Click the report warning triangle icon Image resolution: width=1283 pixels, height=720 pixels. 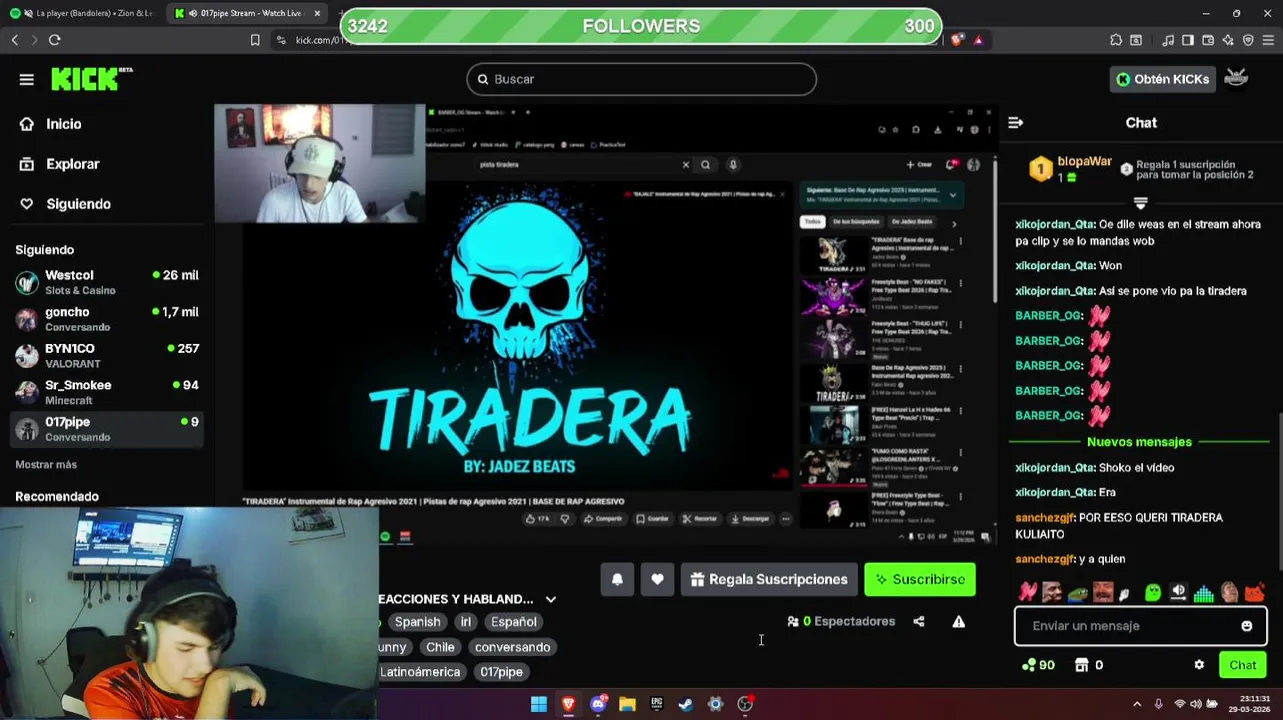tap(959, 621)
